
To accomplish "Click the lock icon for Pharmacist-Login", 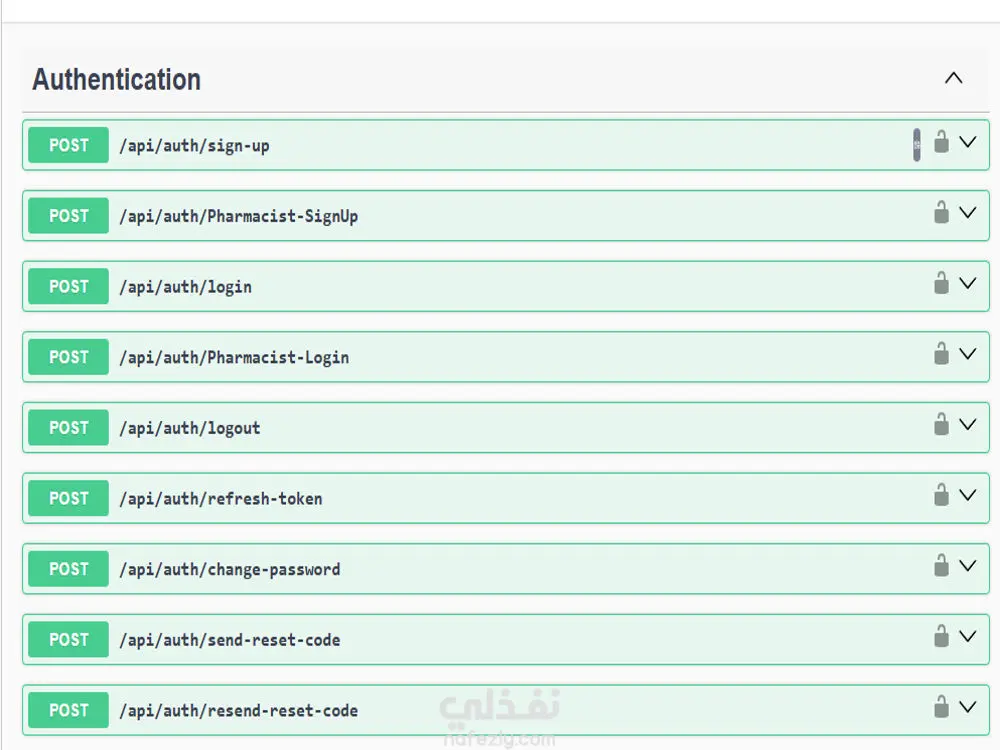I will tap(941, 353).
